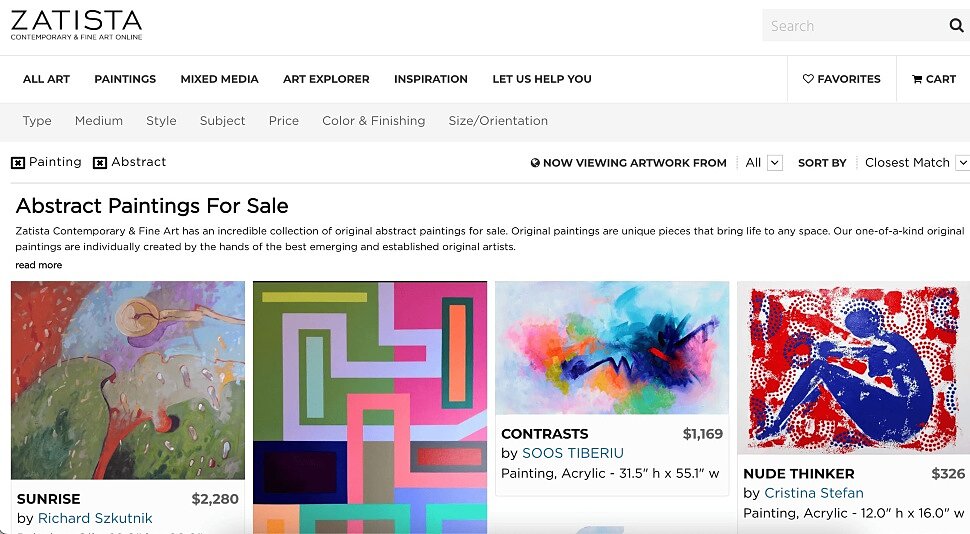Click the globe icon beside Now Viewing Artwork

coord(535,163)
